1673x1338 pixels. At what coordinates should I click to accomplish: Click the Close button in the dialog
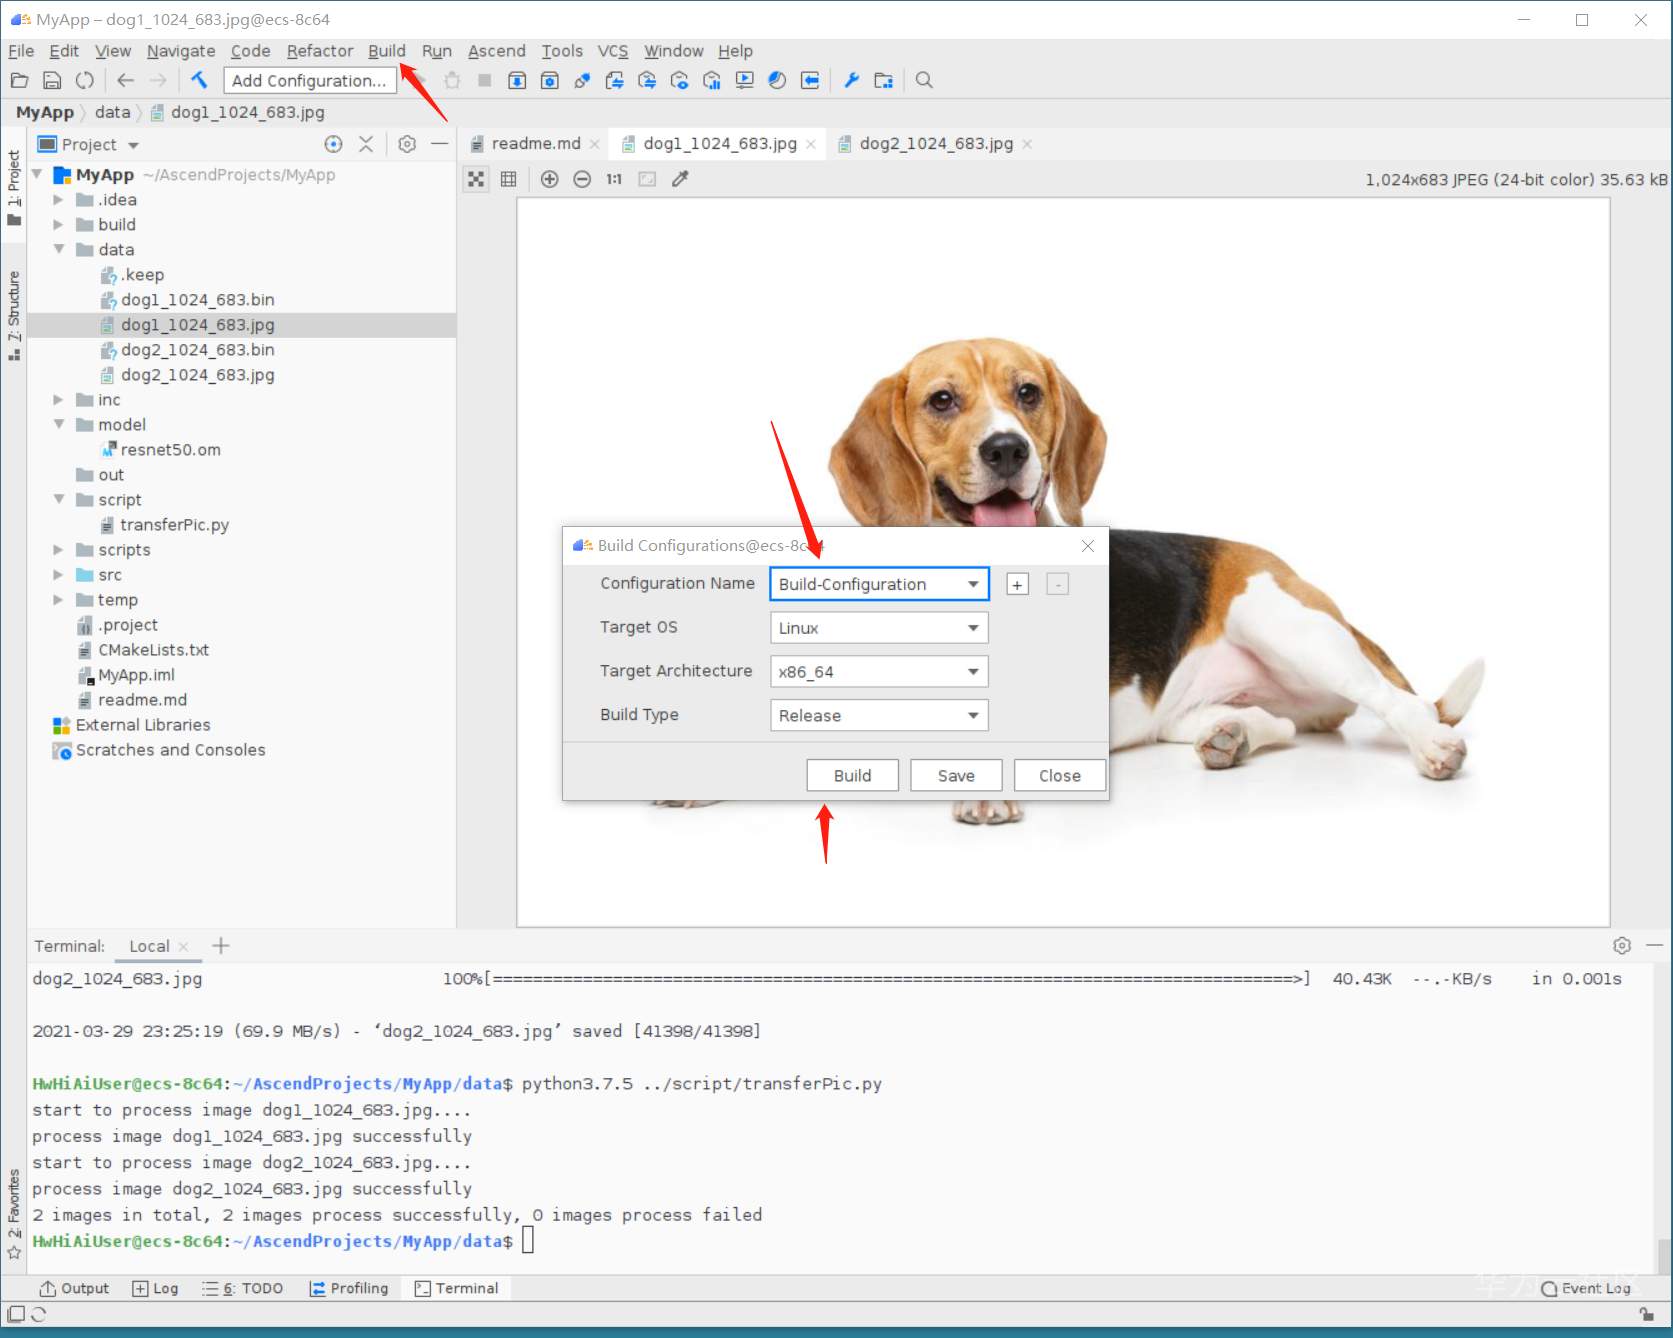pyautogui.click(x=1060, y=776)
